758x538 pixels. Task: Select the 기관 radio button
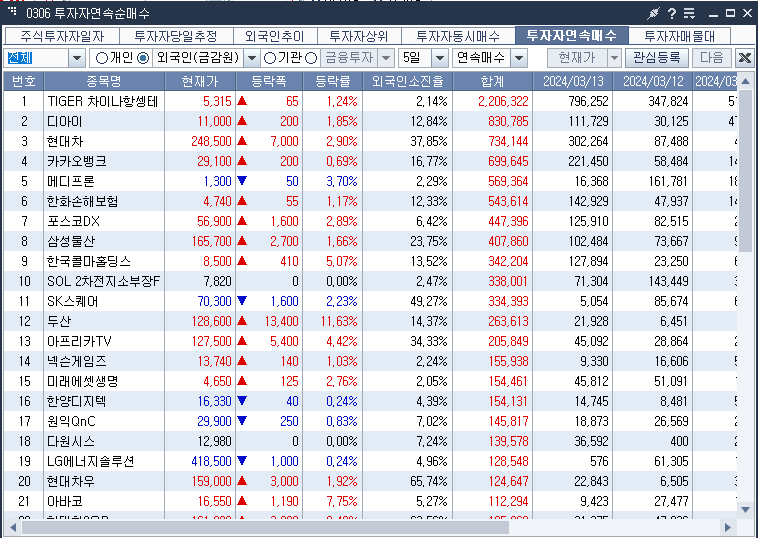[270, 58]
